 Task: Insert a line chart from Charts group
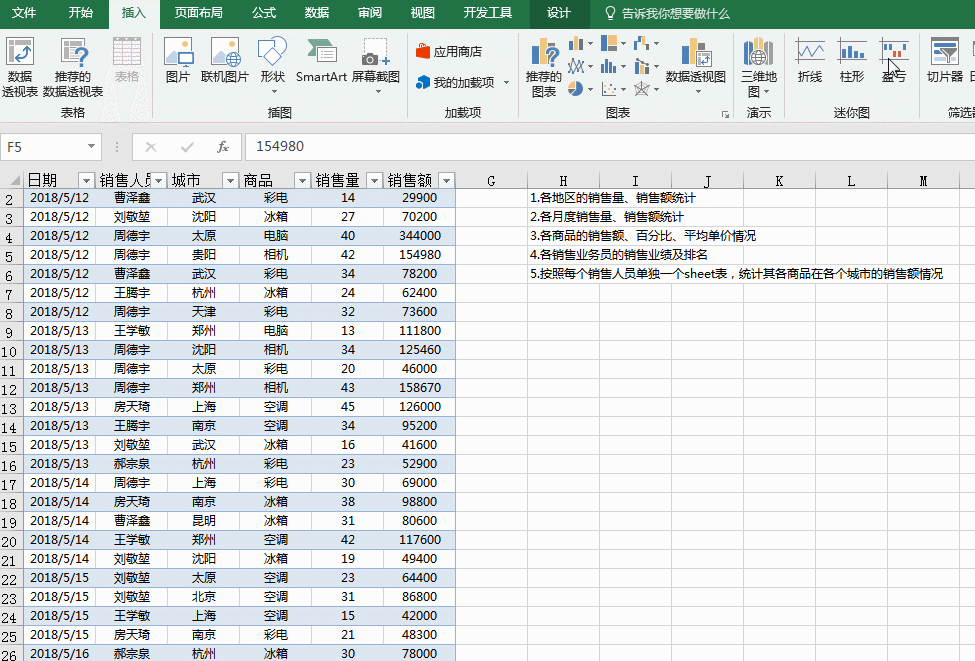[581, 66]
